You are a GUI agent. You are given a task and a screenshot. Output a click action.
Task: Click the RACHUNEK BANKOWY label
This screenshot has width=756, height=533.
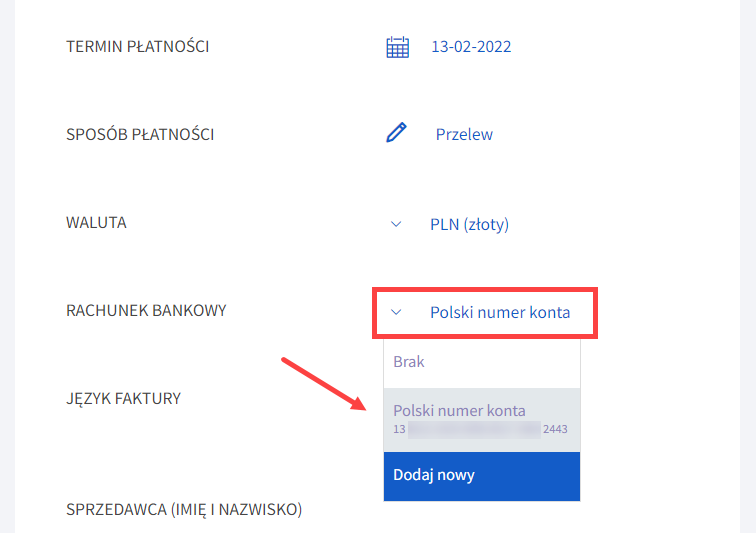146,311
